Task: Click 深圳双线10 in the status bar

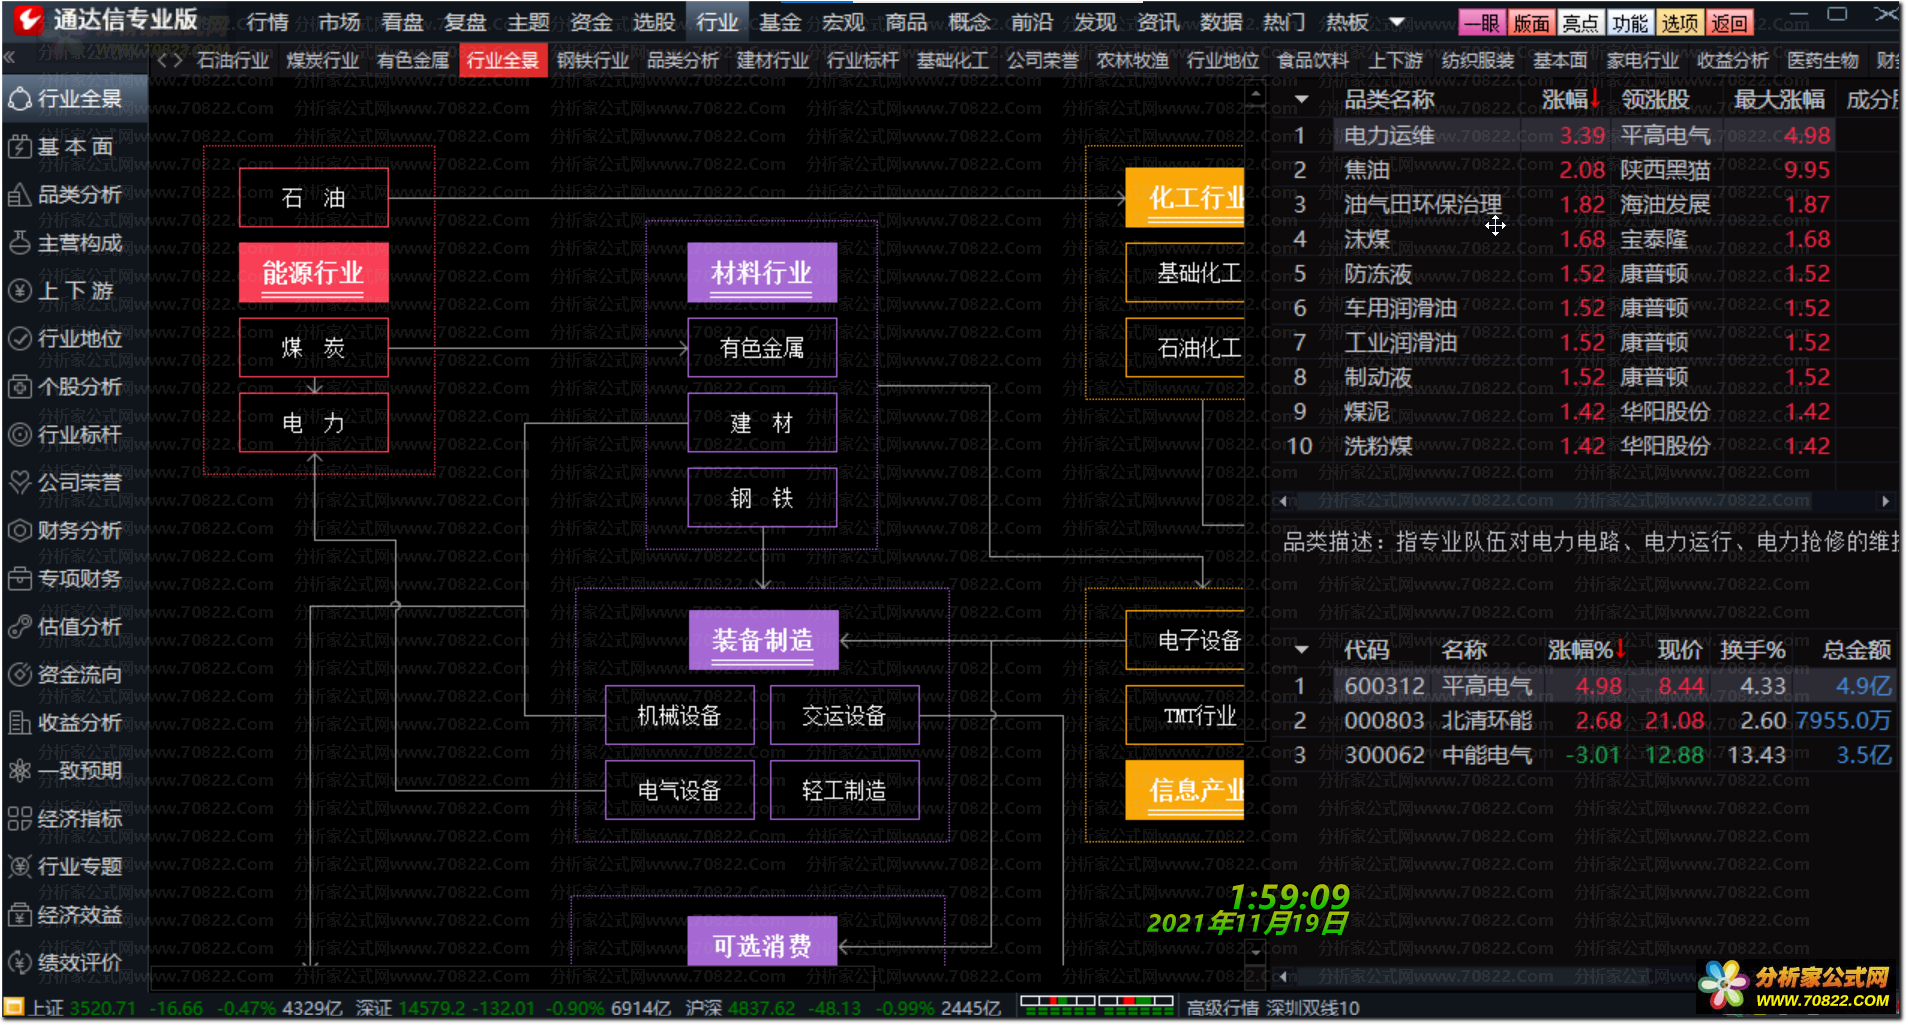Action: [x=1313, y=1008]
